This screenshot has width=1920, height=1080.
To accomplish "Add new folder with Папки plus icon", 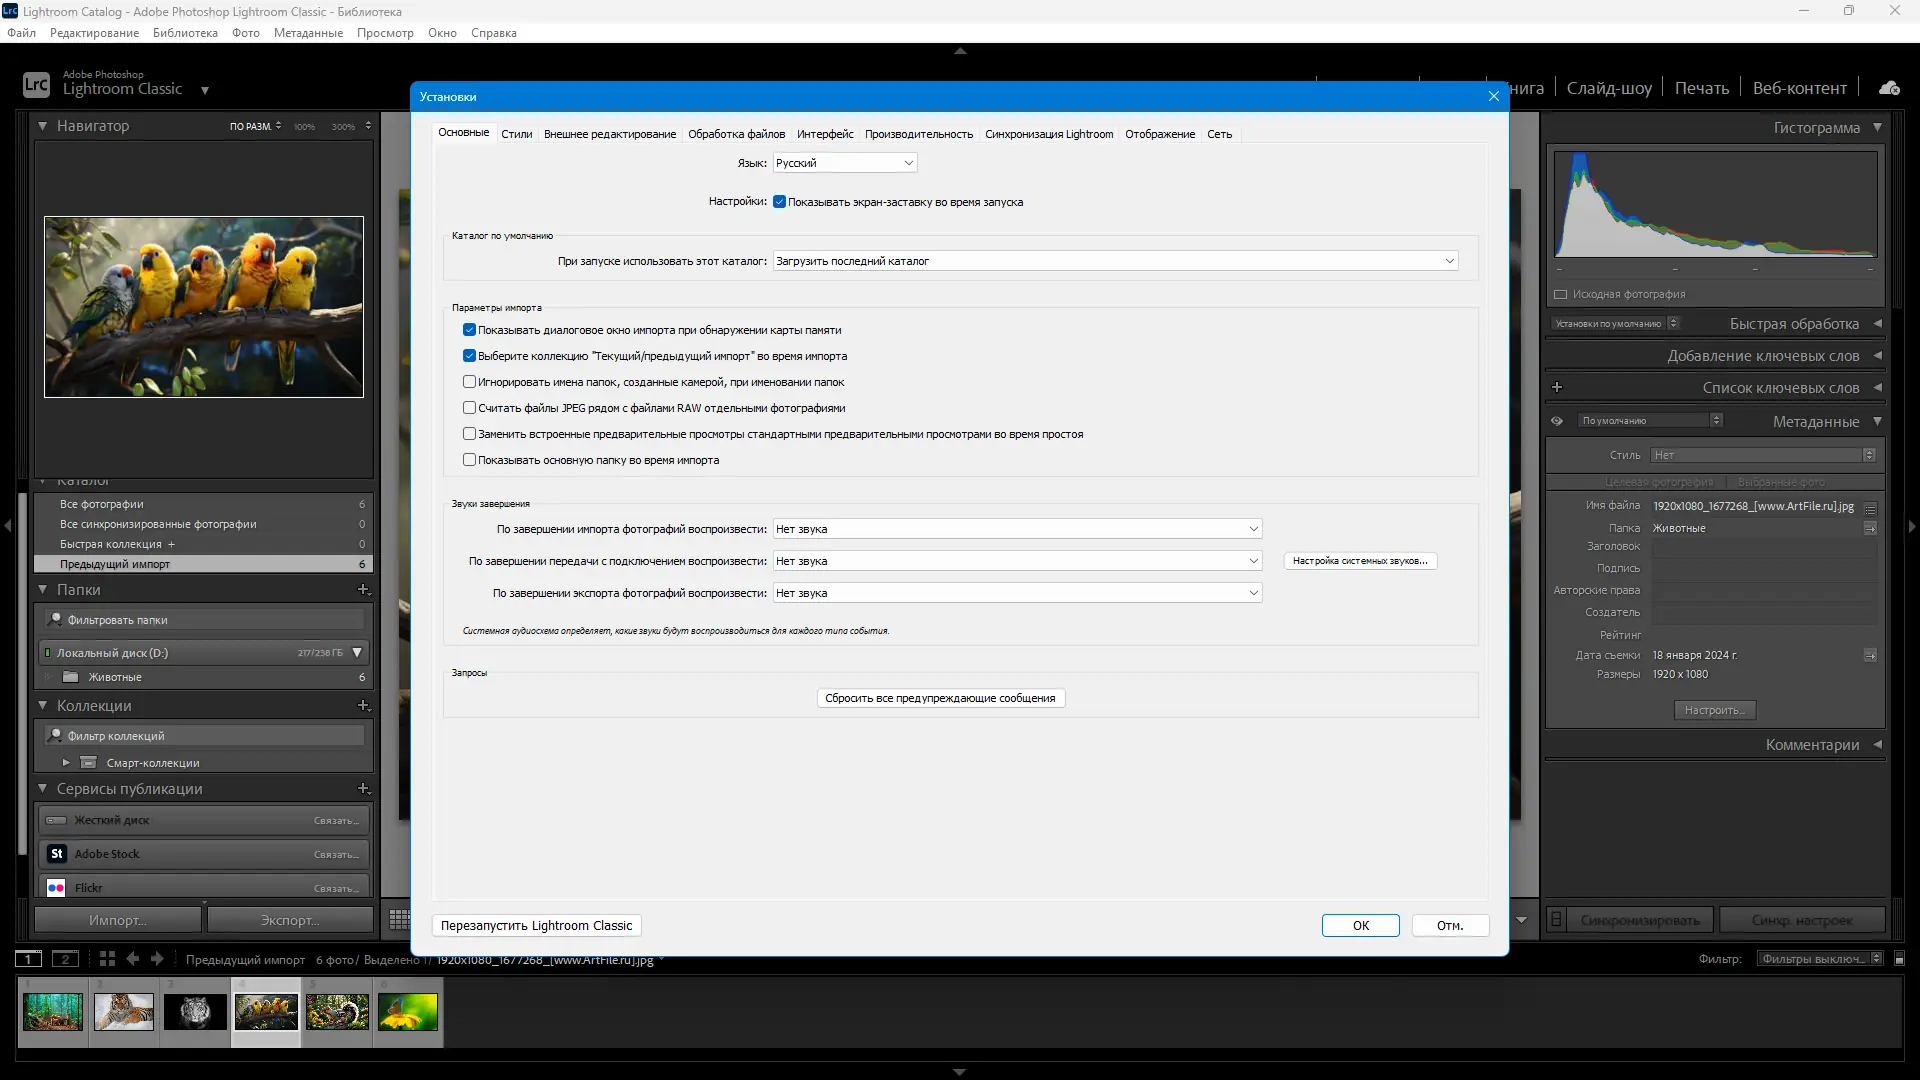I will [x=363, y=590].
